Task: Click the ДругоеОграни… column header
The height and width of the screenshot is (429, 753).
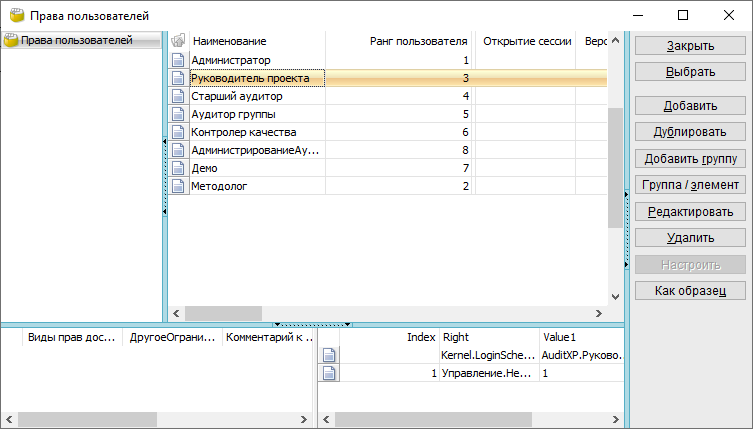Action: 172,337
